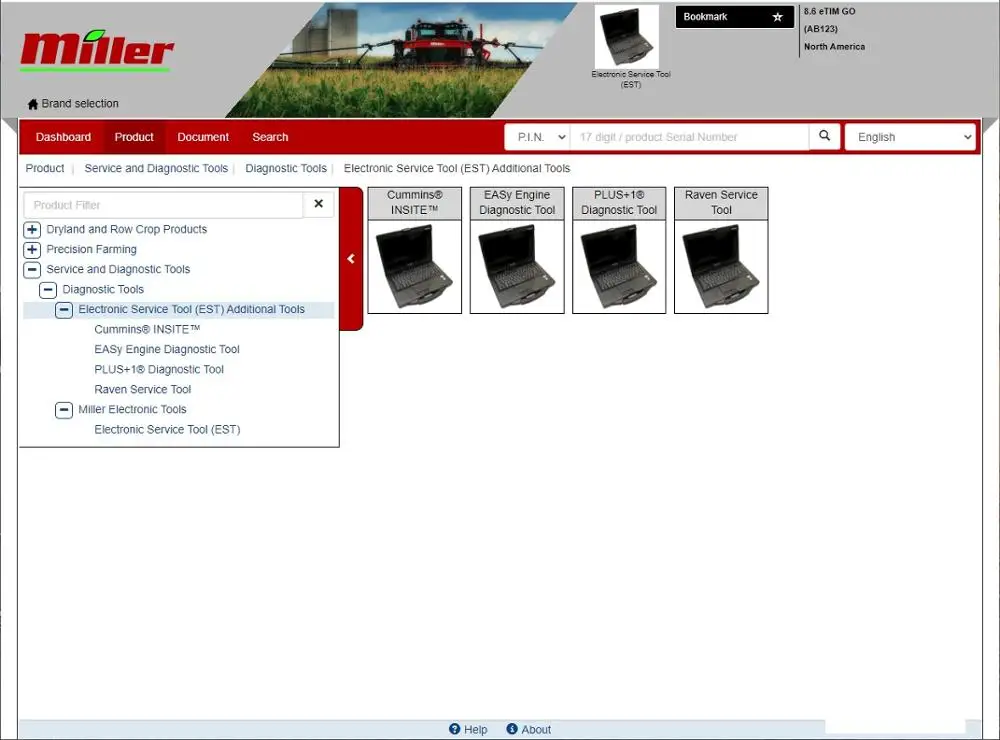The width and height of the screenshot is (1000, 740).
Task: Select Electronic Service Tool (EST) tree leaf
Action: coord(167,430)
